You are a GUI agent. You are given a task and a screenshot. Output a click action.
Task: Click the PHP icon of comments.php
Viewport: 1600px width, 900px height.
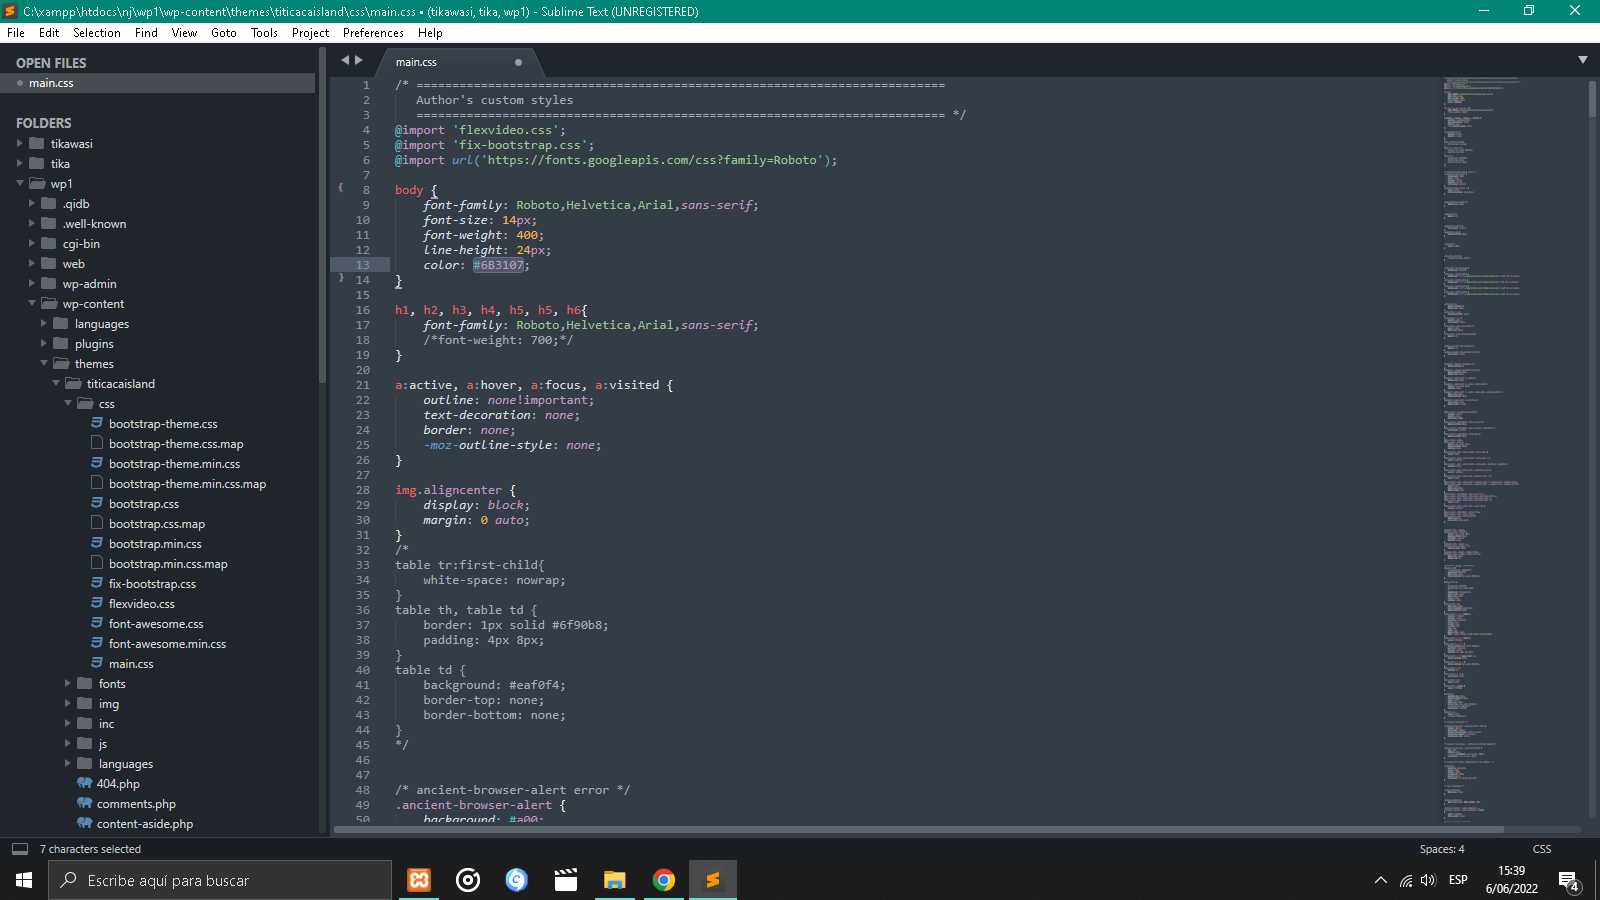point(85,803)
